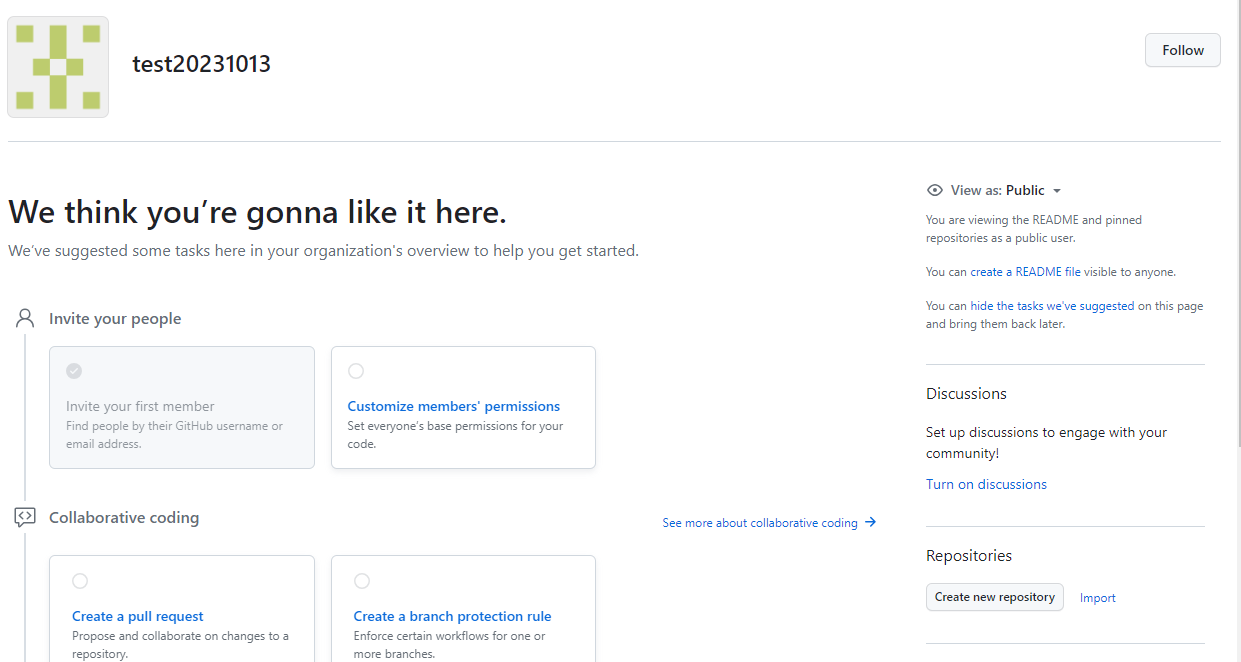
Task: Click the arrow after collaborative coding link
Action: pos(870,522)
